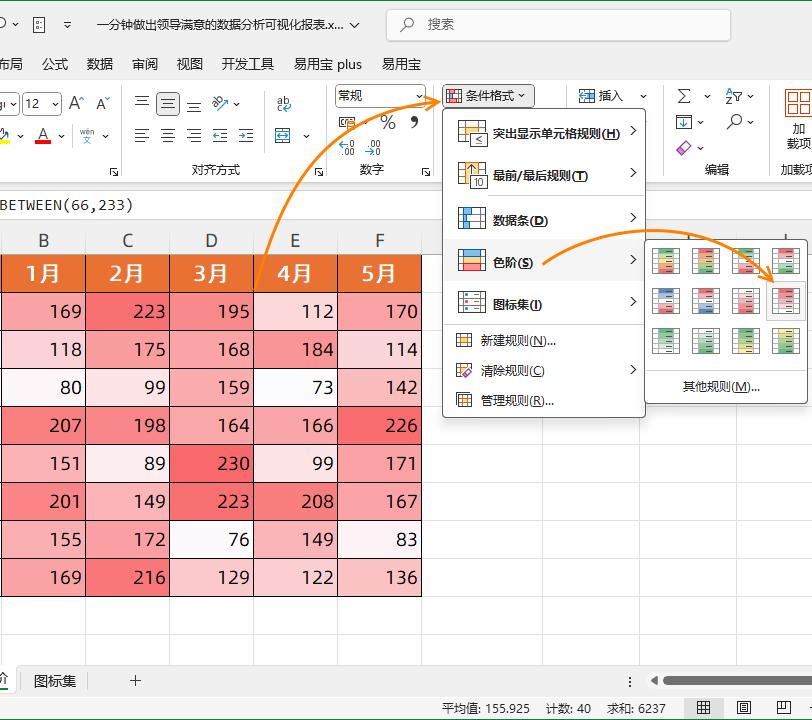This screenshot has width=812, height=720.
Task: Select the highlighted red-white color scale swatch
Action: (786, 300)
